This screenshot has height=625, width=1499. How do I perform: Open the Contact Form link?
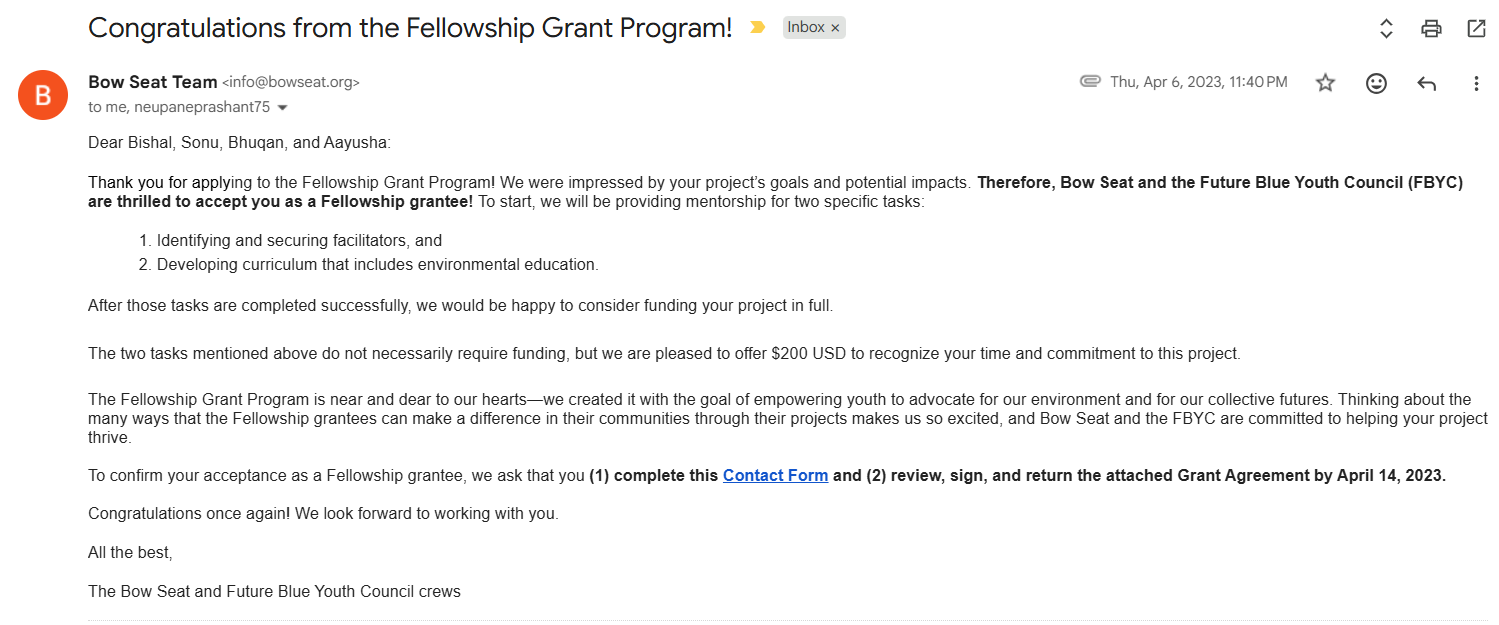pyautogui.click(x=775, y=475)
